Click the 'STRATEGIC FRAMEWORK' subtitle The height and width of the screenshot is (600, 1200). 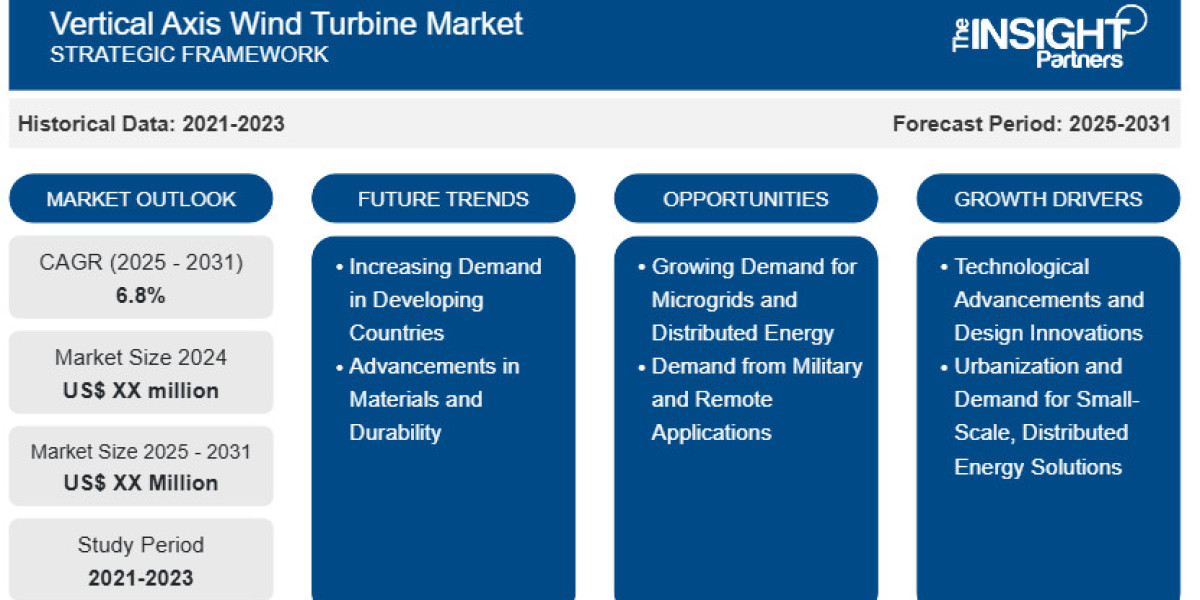pyautogui.click(x=189, y=54)
